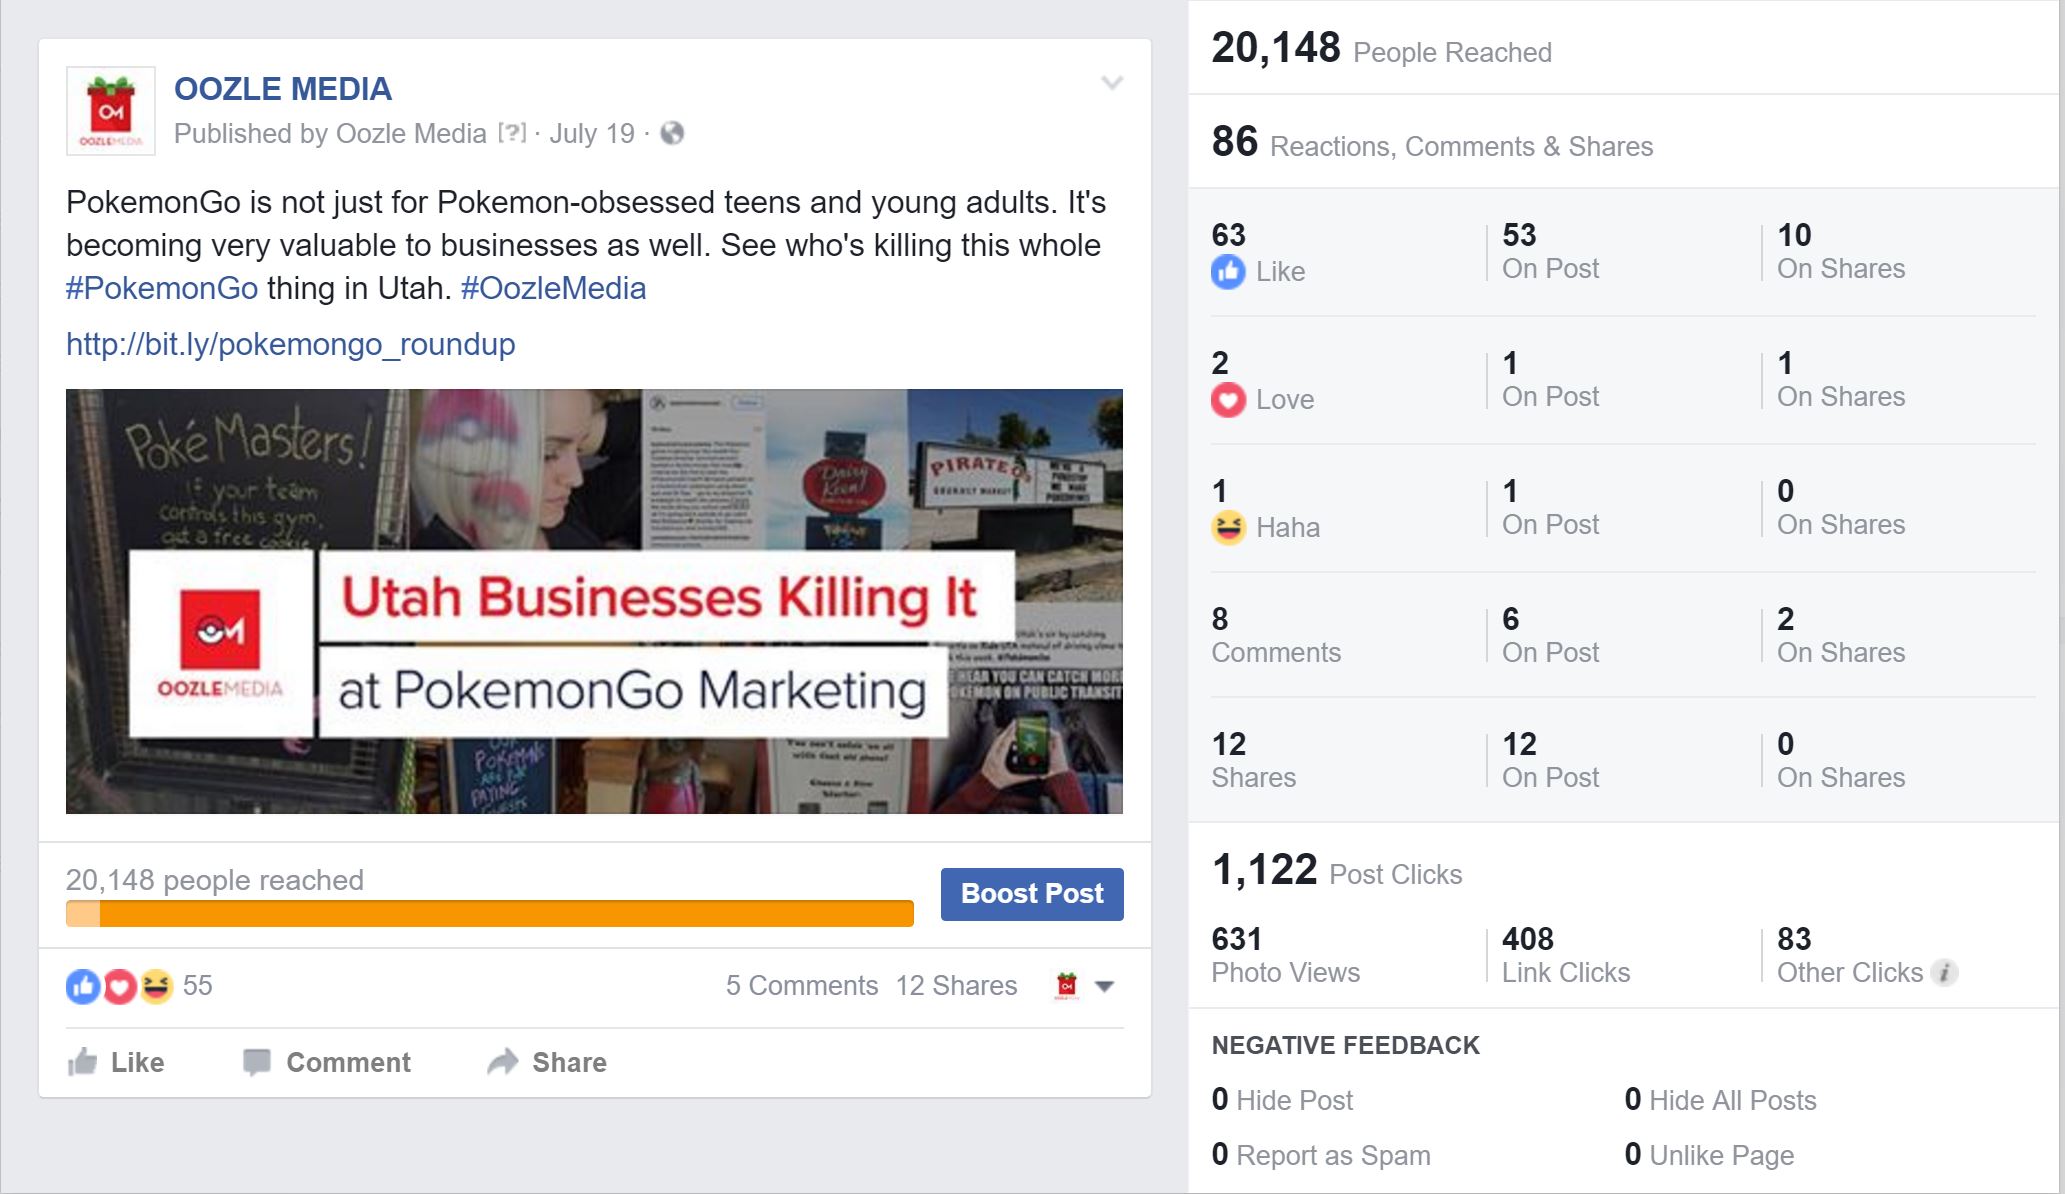2065x1194 pixels.
Task: Click the Oozle Media page identity icon
Action: 1067,986
